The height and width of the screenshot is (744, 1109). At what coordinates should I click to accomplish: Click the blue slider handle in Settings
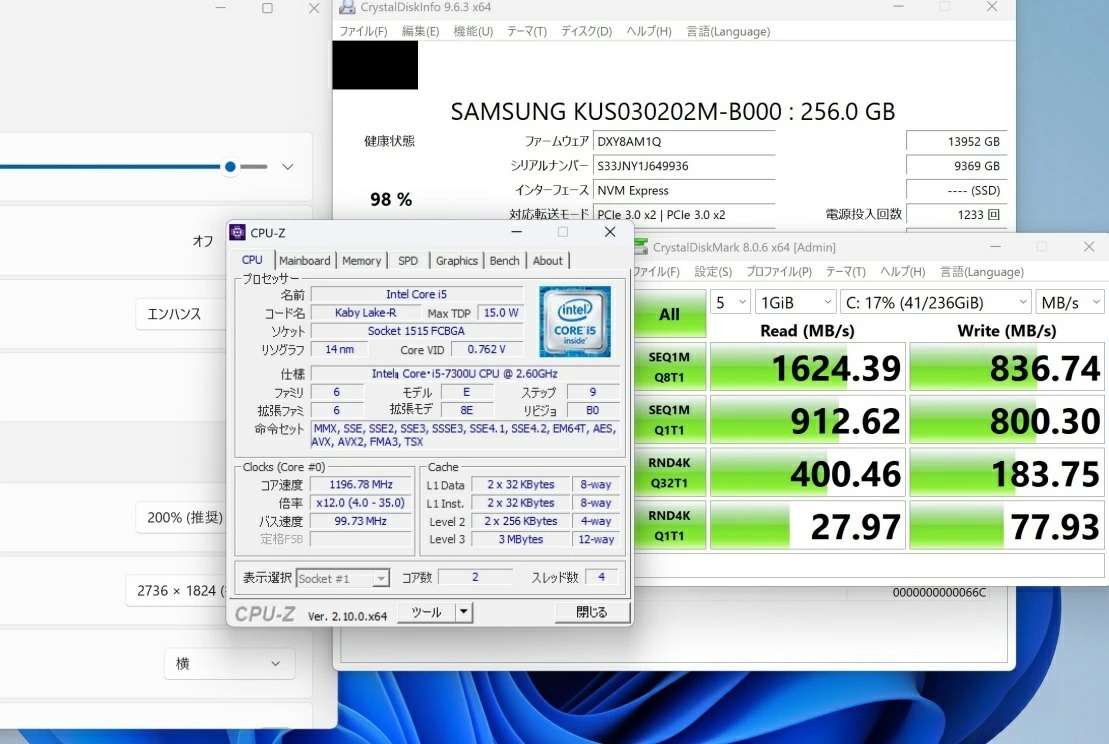point(230,167)
